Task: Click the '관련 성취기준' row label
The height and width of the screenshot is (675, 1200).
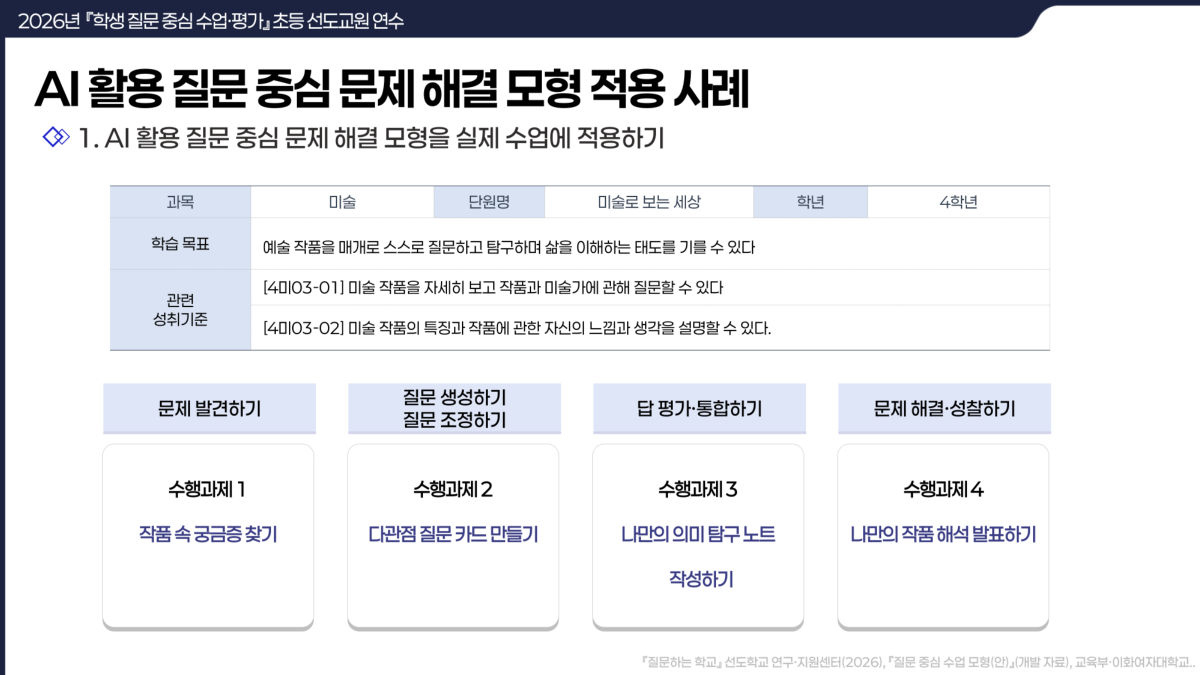Action: click(x=180, y=310)
